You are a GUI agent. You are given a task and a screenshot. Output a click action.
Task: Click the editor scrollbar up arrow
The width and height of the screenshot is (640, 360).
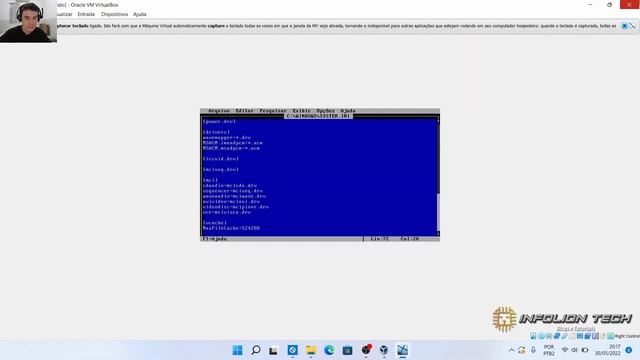coord(438,121)
